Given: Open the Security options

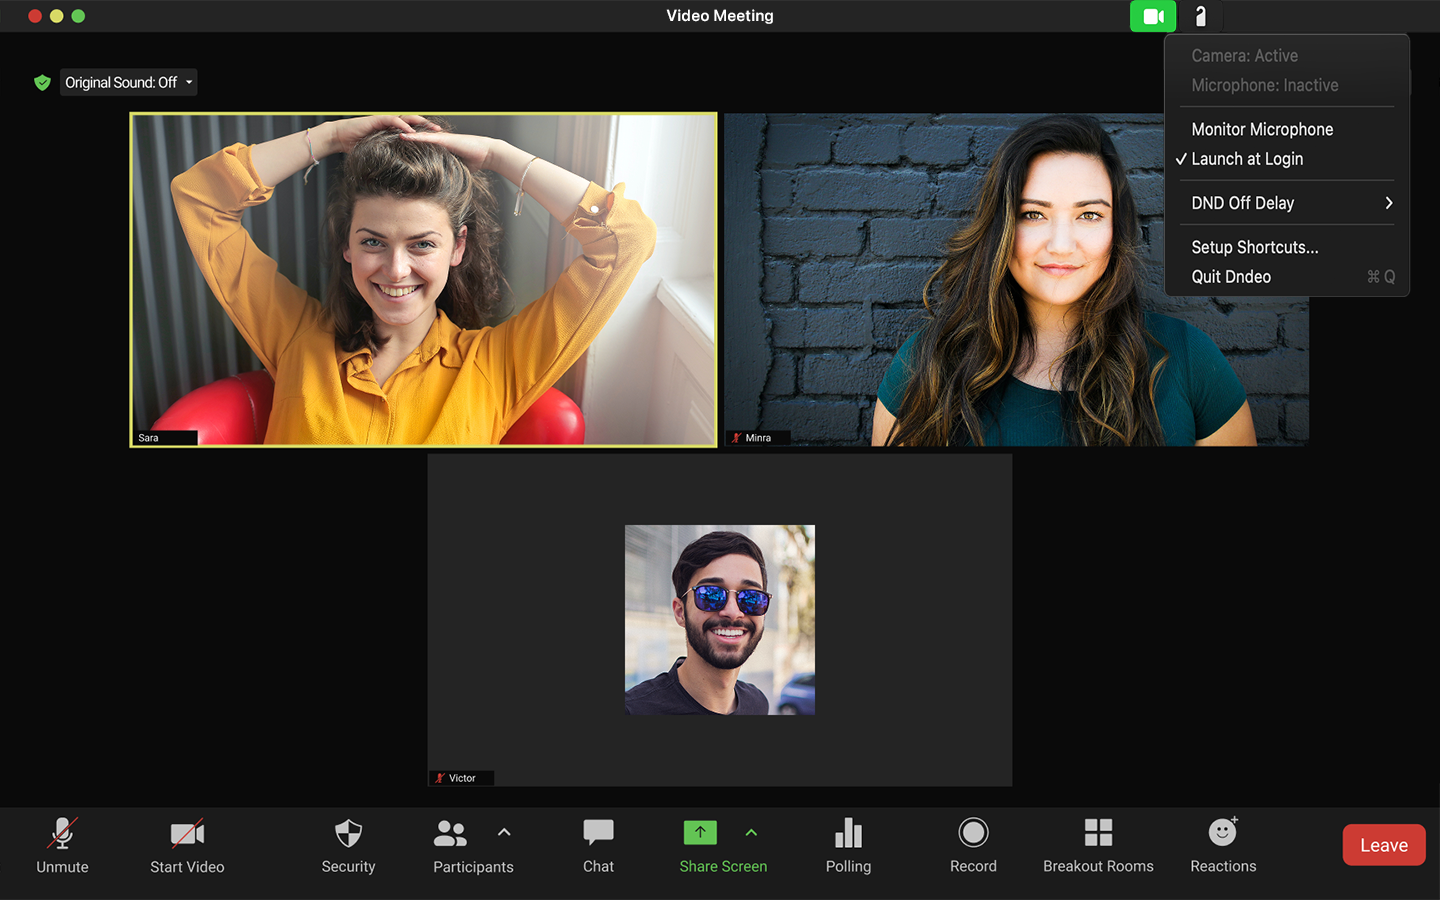Looking at the screenshot, I should [x=348, y=845].
